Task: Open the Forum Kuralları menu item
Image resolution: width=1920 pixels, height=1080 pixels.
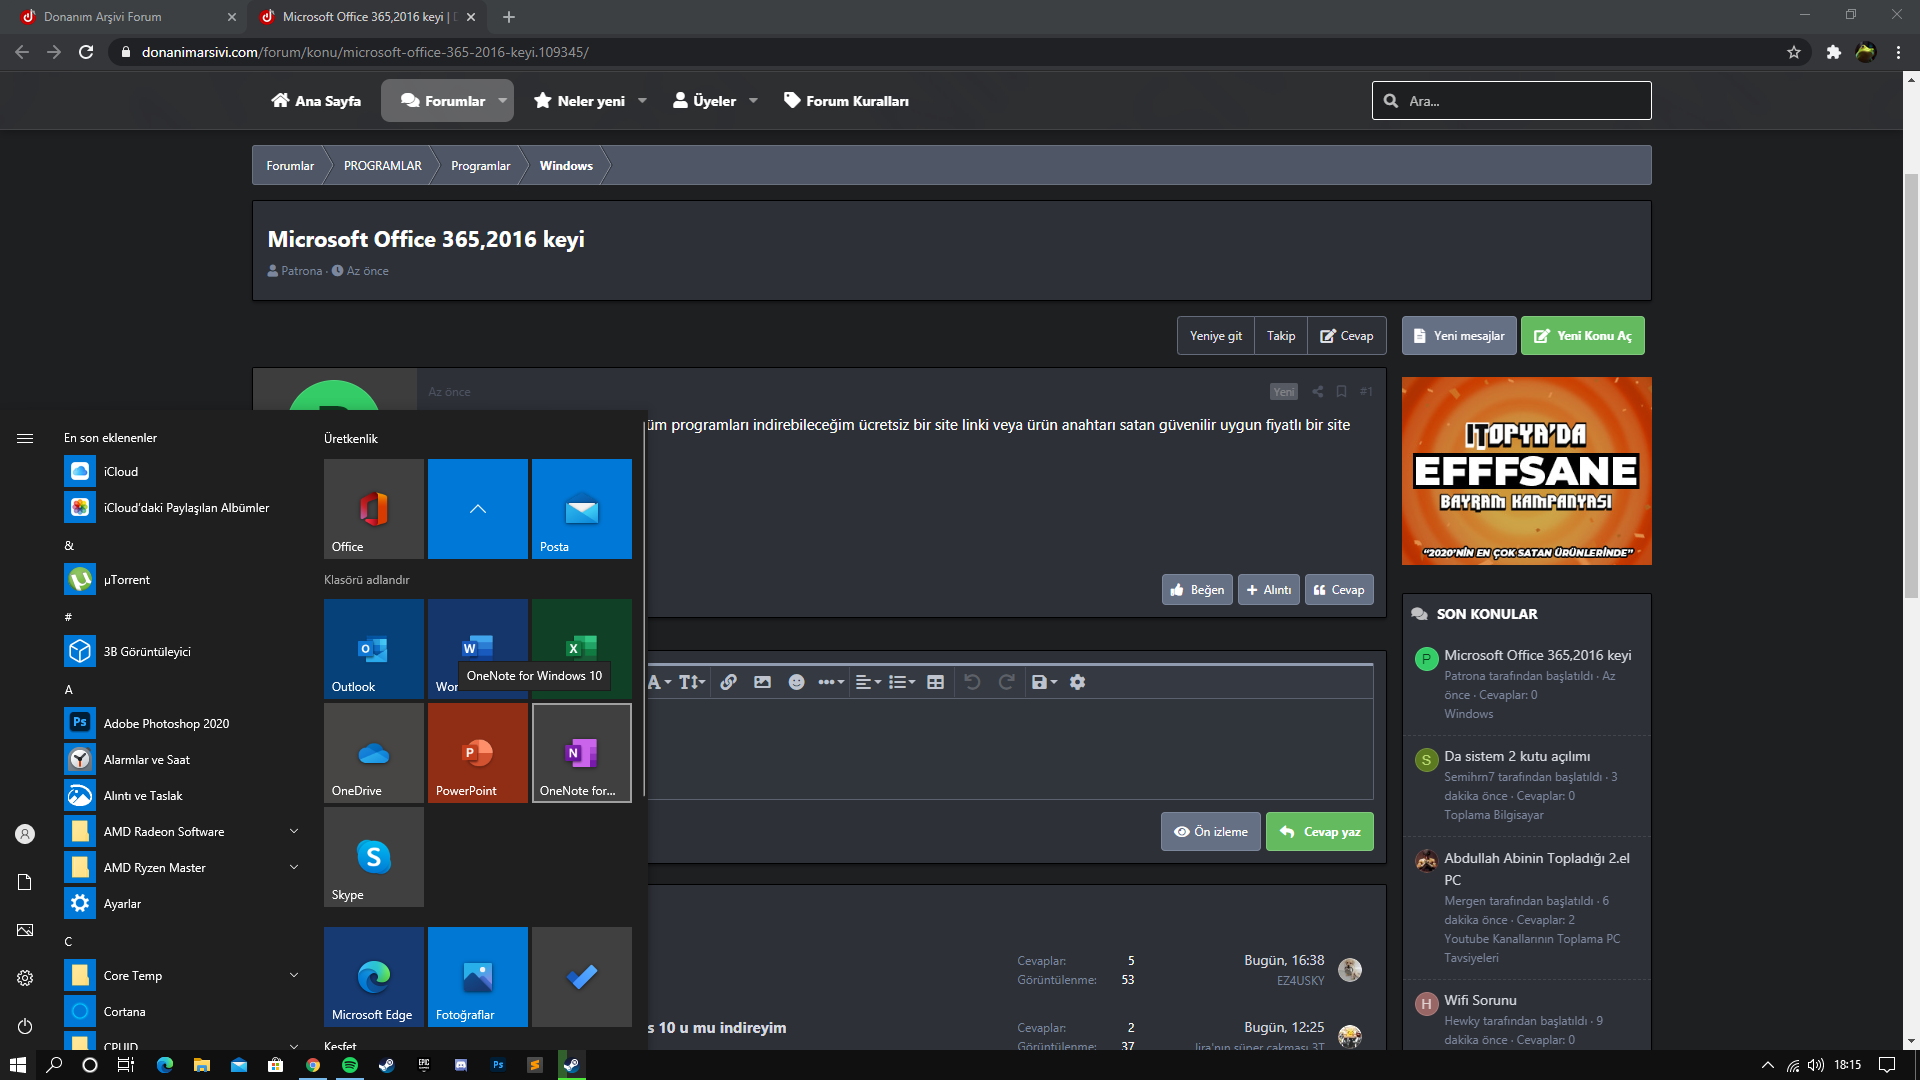Action: (846, 101)
